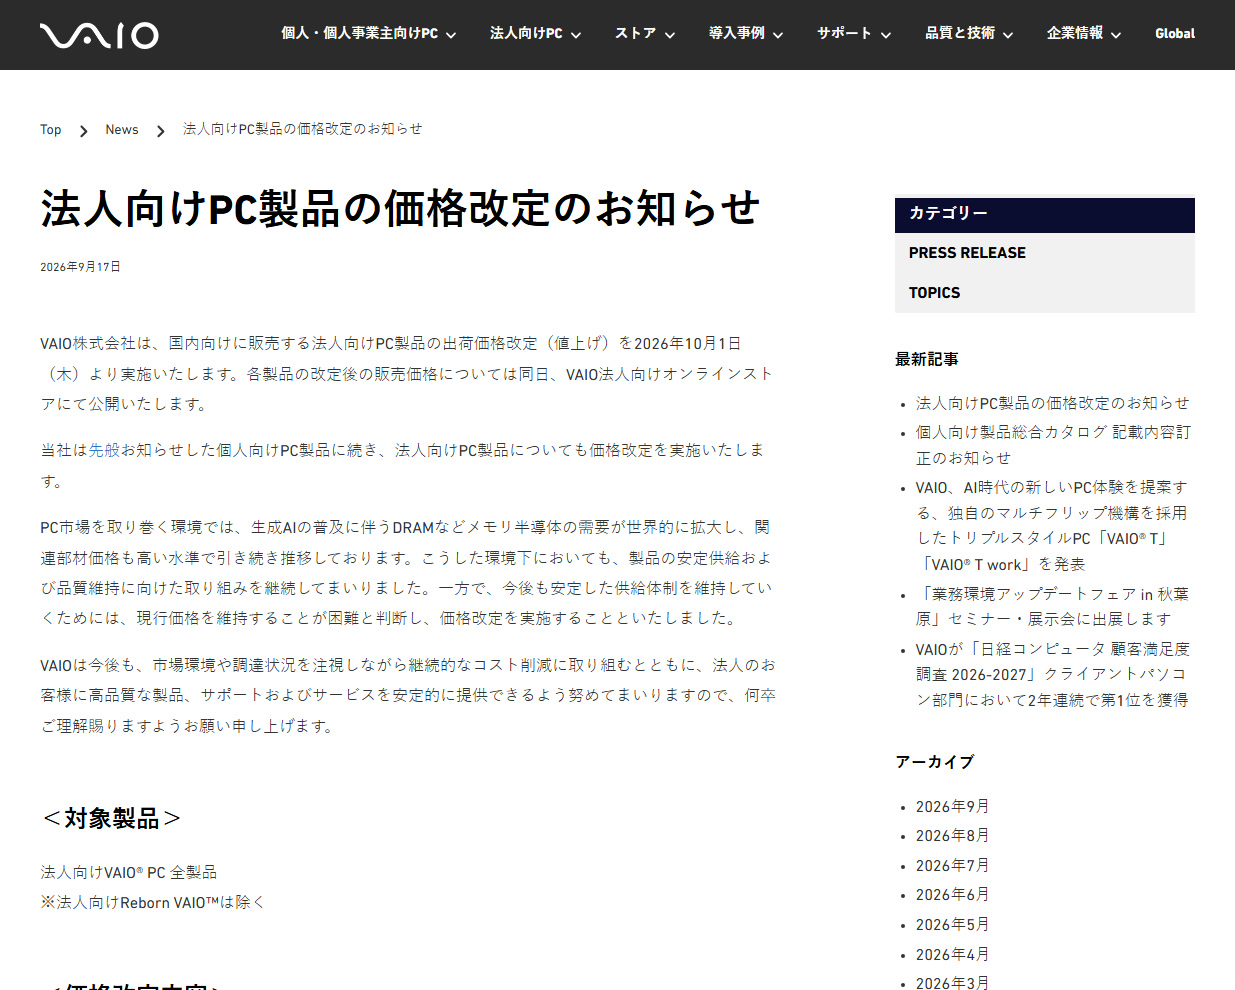
Task: Click the VAIO logo in header
Action: click(x=99, y=35)
